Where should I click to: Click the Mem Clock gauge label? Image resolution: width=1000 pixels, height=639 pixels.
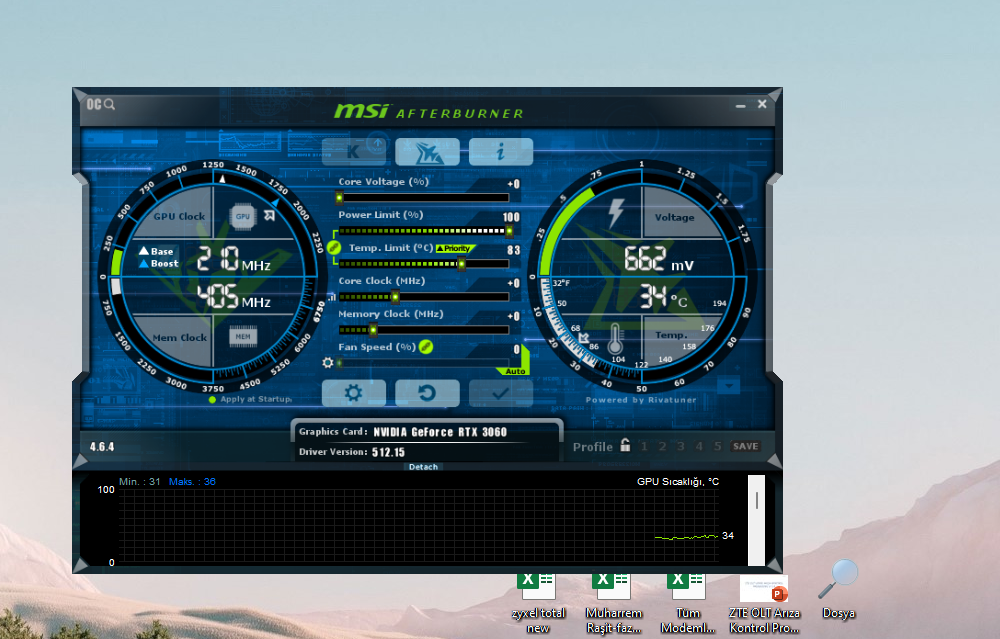[x=179, y=338]
